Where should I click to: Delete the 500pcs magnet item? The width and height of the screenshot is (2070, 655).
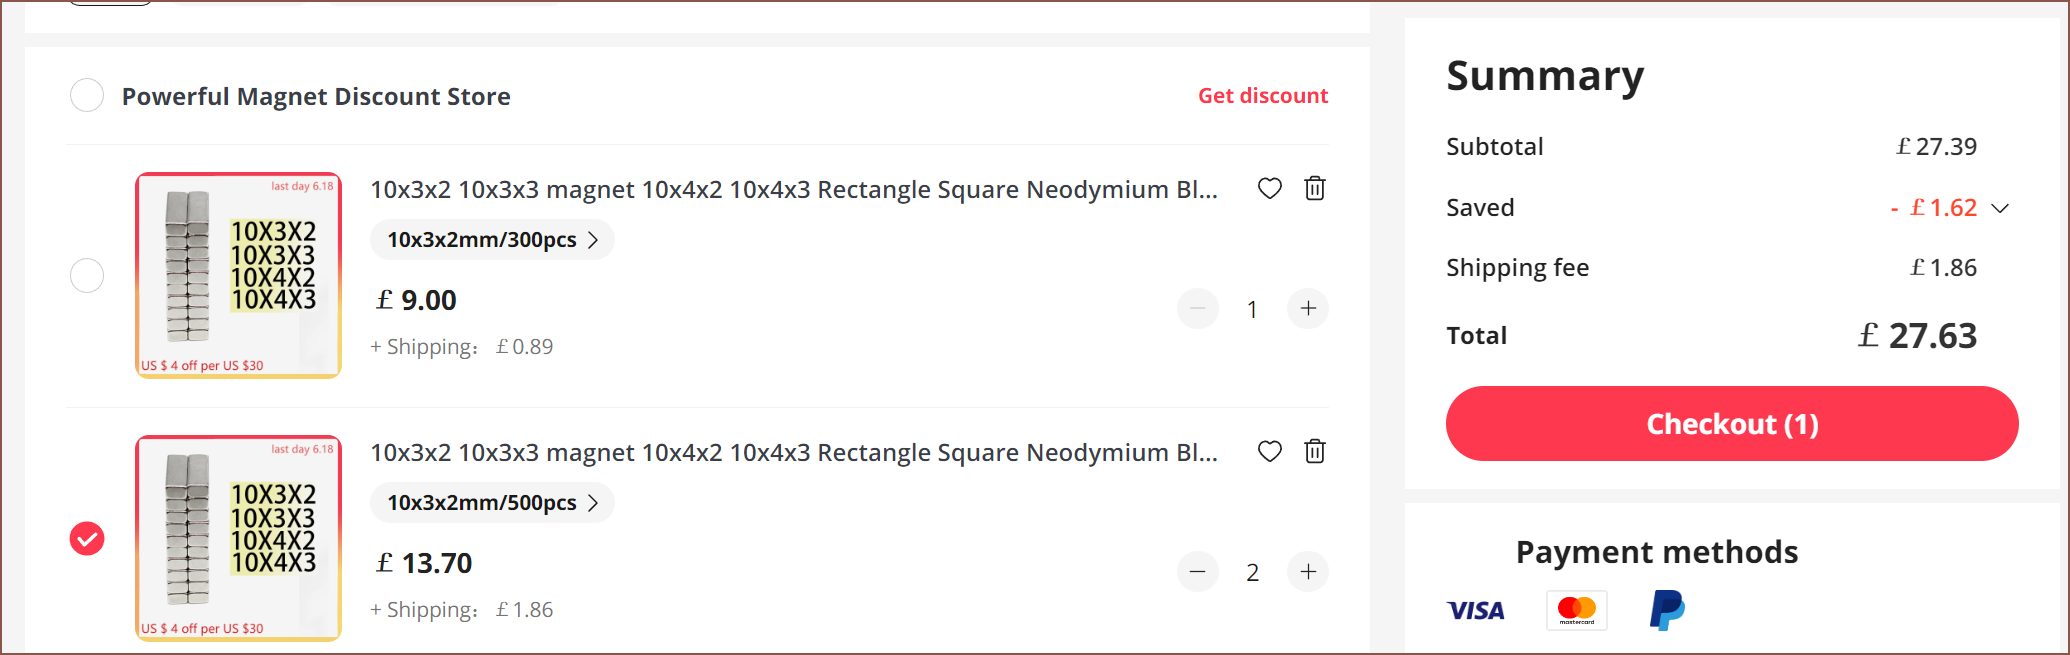point(1315,451)
